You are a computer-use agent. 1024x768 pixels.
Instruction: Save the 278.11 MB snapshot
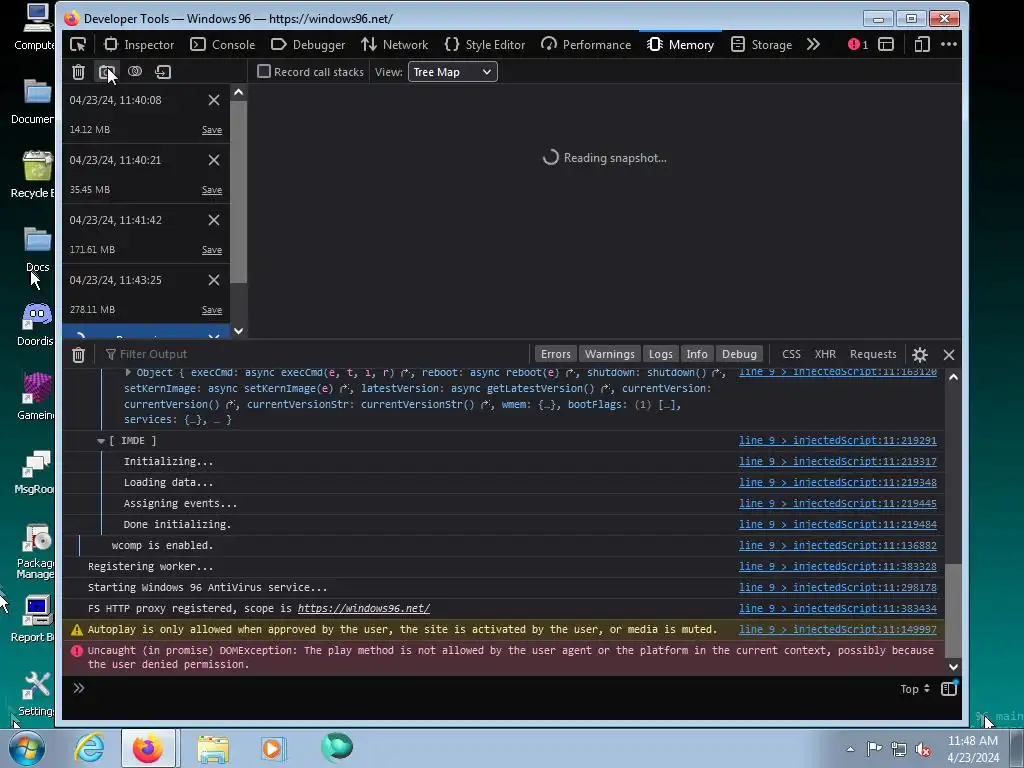[212, 310]
